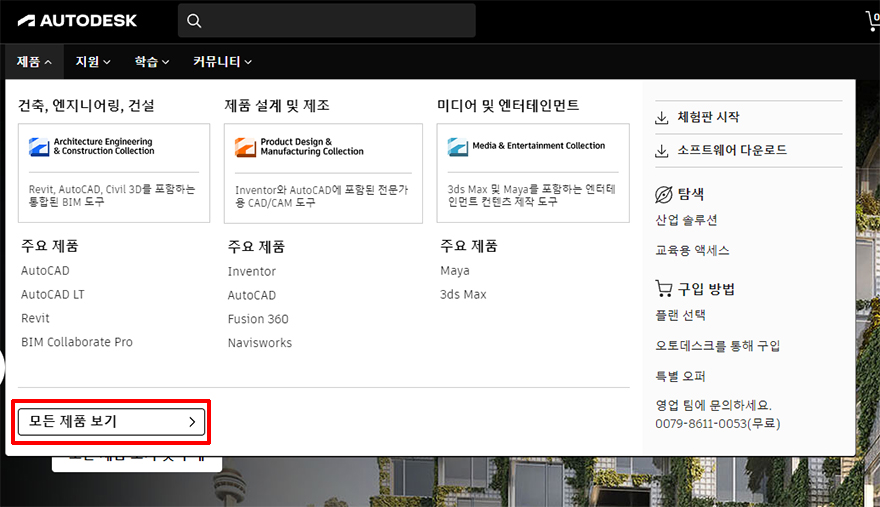This screenshot has width=880, height=507.
Task: Open the AutoCAD LT product link
Action: (53, 294)
